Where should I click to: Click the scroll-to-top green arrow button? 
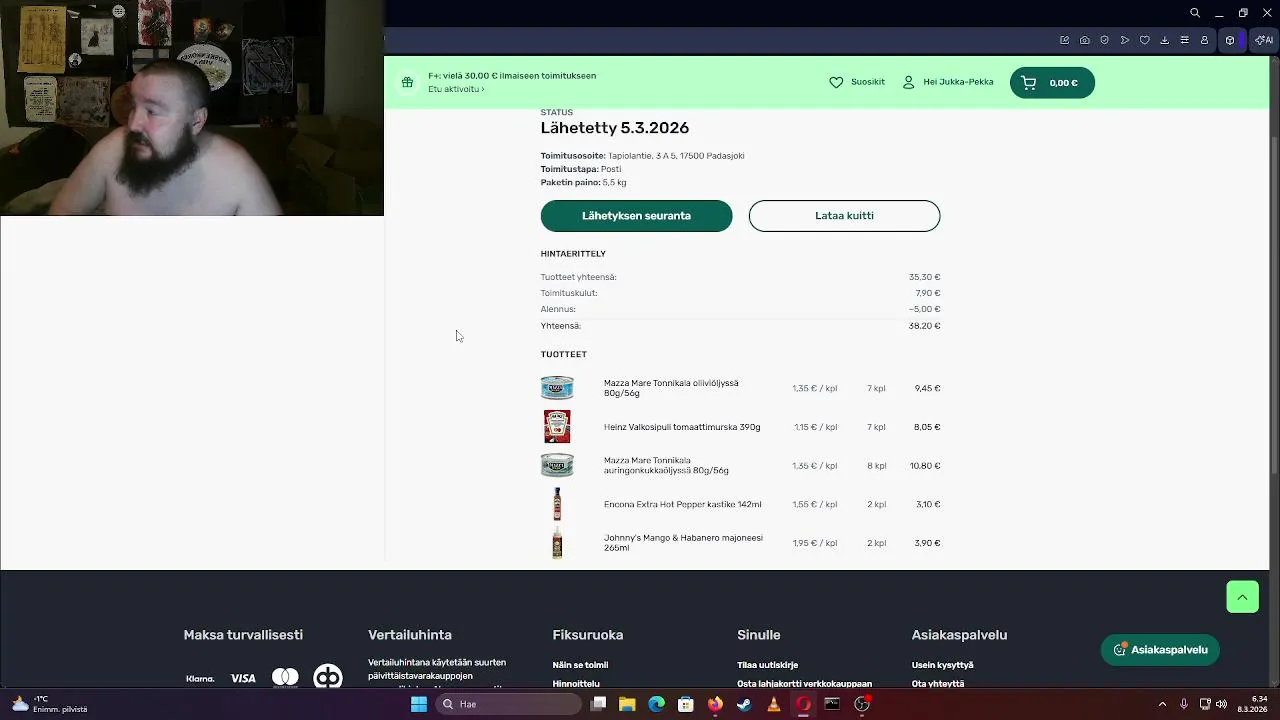1242,597
